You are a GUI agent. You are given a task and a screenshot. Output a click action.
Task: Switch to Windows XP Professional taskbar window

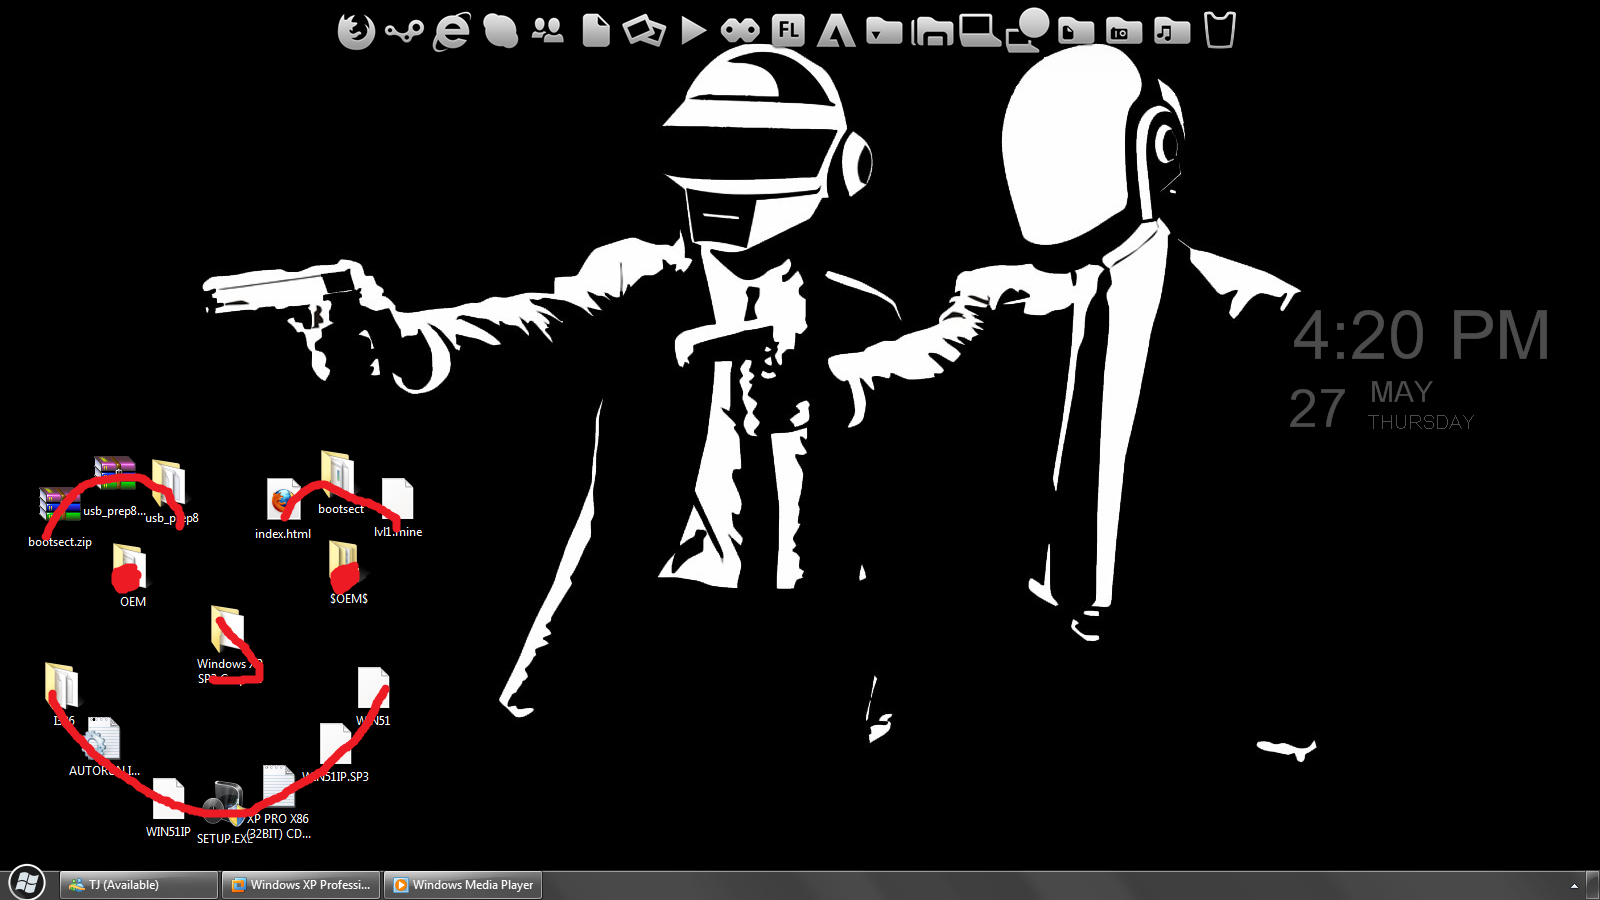[301, 885]
